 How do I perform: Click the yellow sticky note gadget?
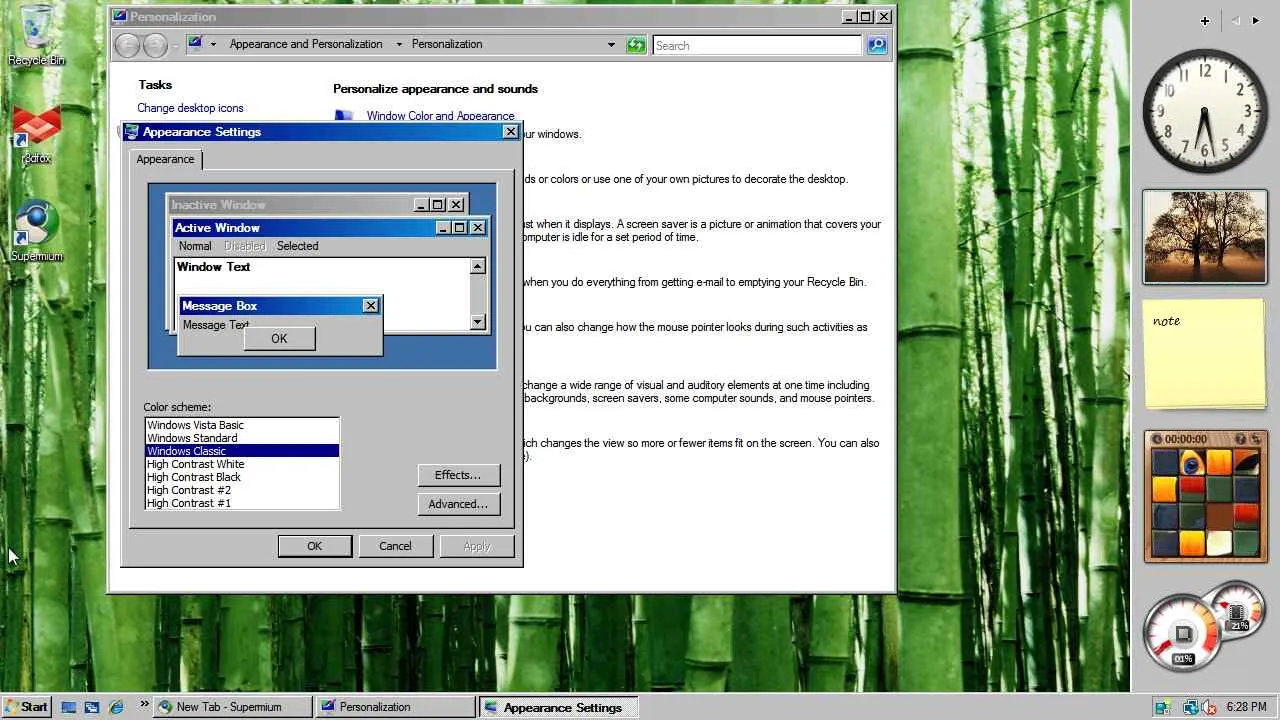click(x=1205, y=354)
